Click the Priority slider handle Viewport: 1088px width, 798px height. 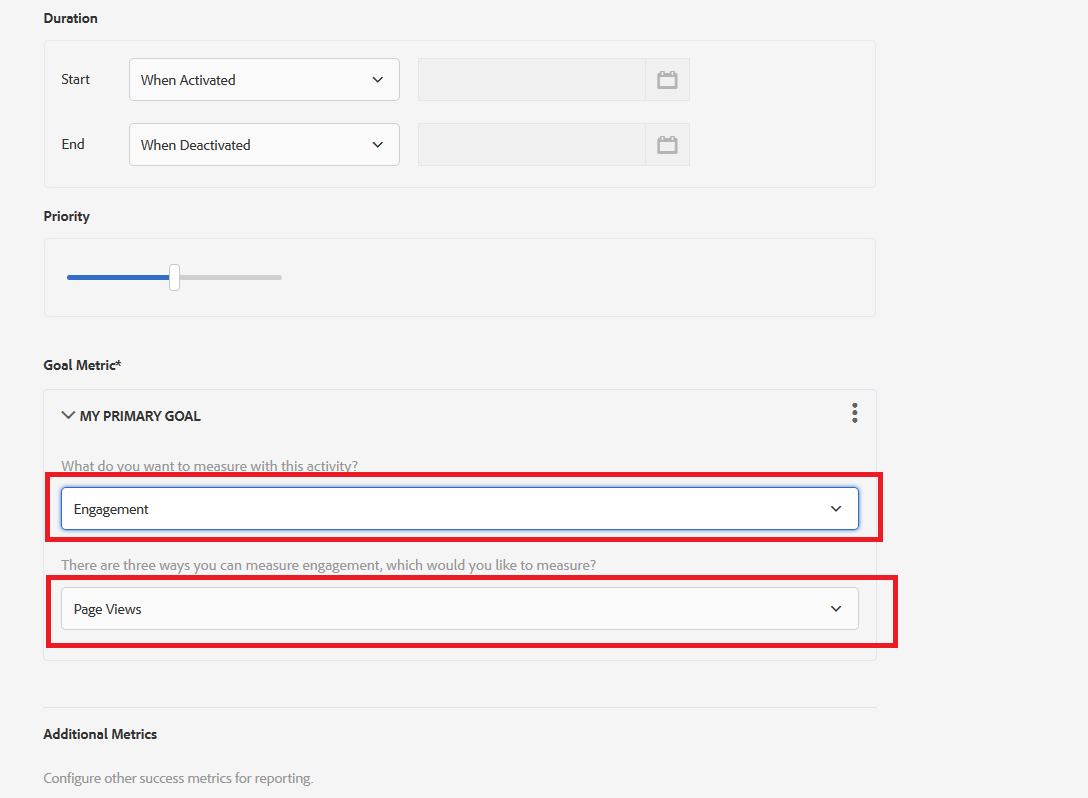(174, 277)
